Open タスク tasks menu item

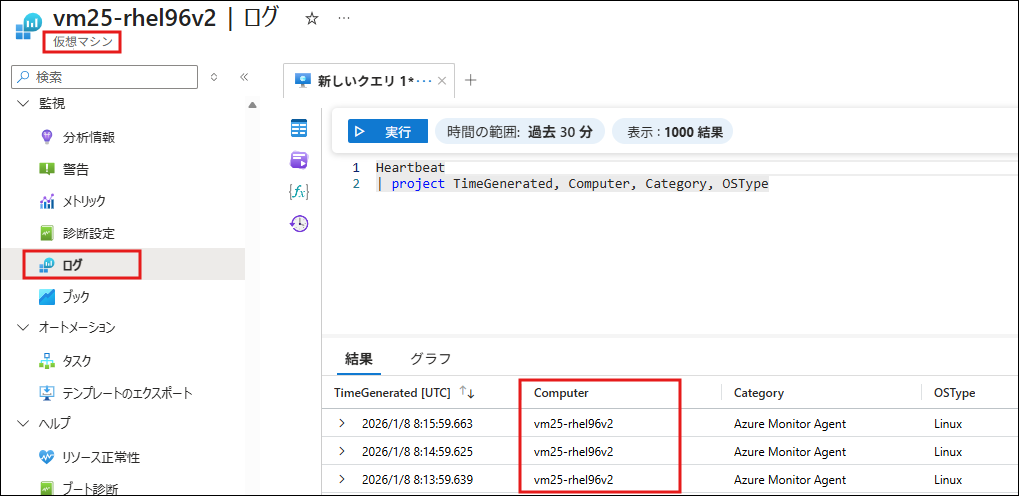coord(77,361)
